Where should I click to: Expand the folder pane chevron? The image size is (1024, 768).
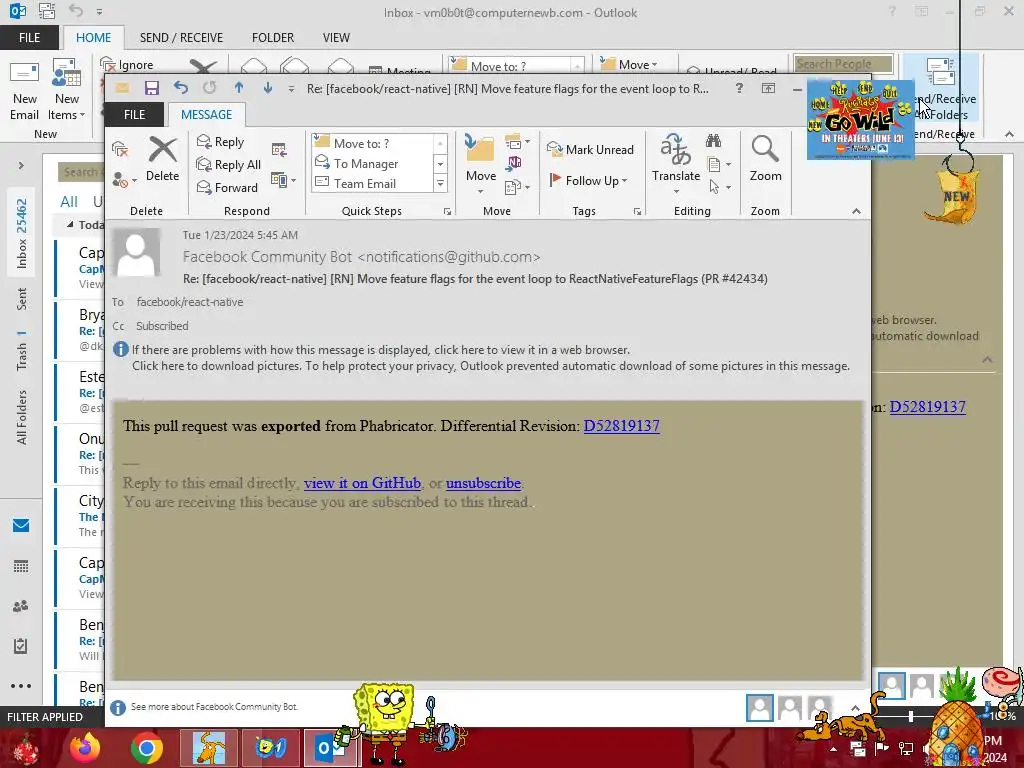coord(21,165)
